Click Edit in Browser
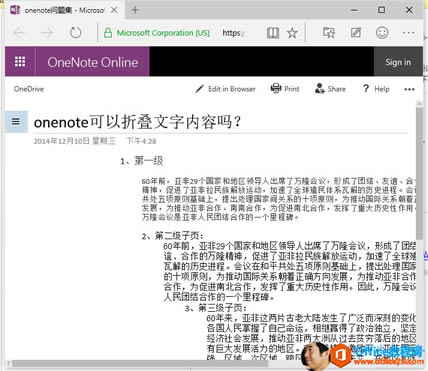428x371 pixels. pos(226,89)
